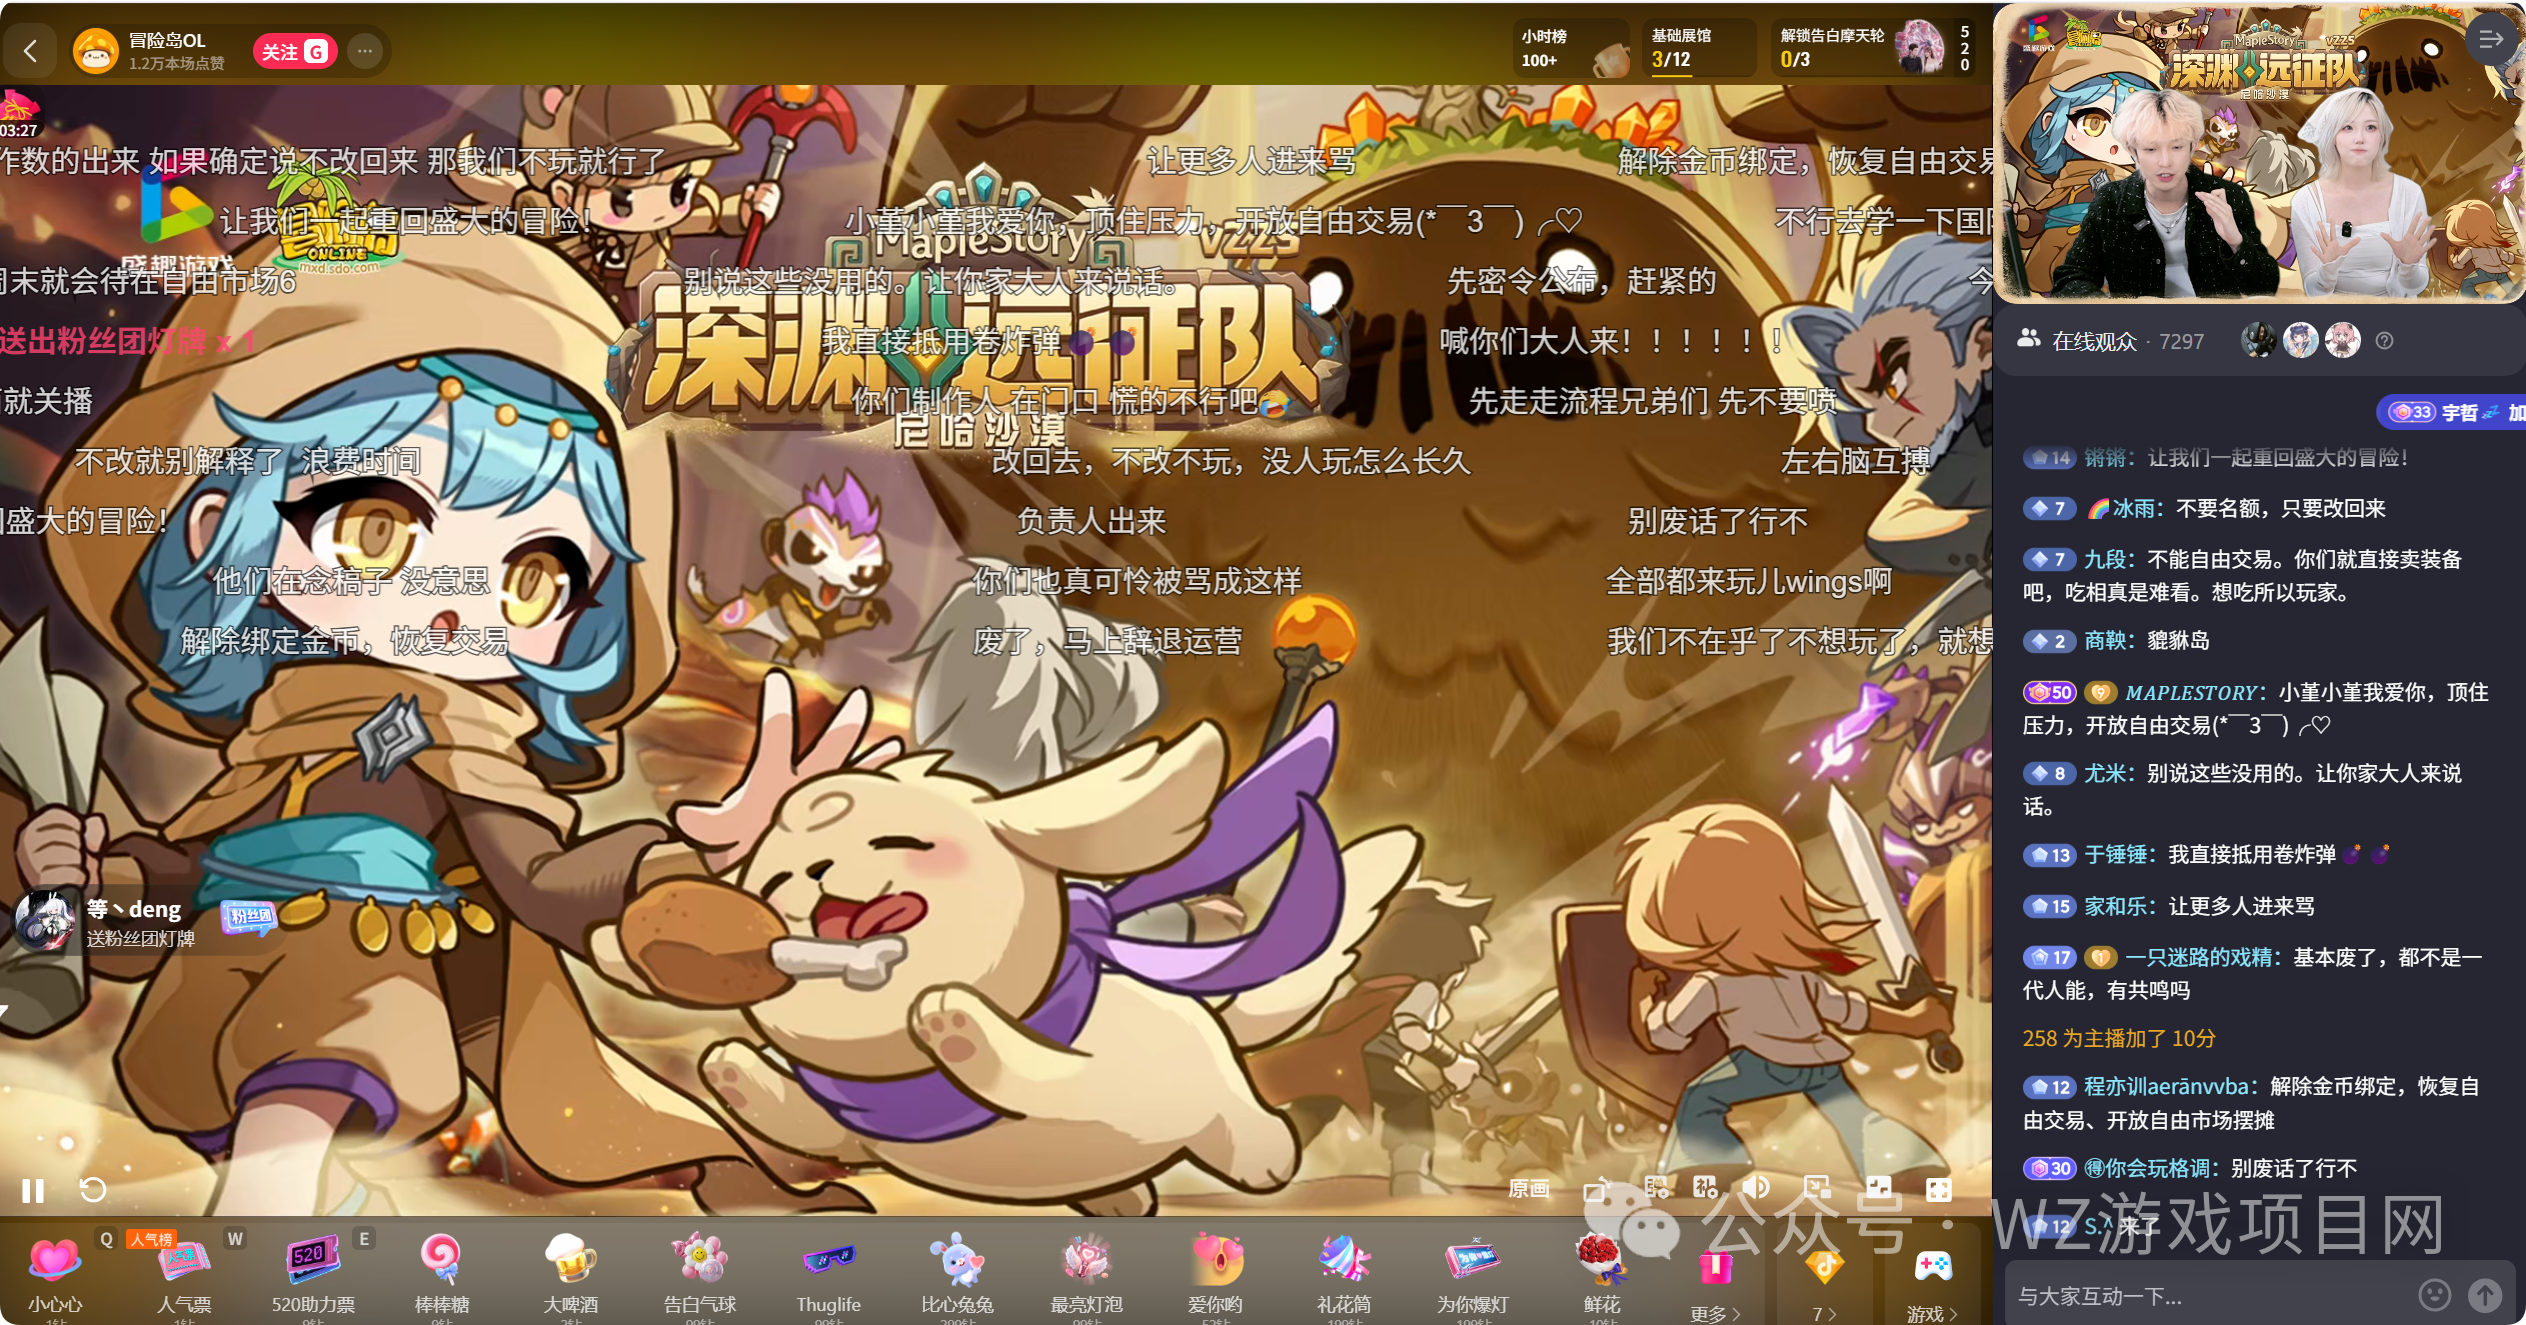Viewport: 2526px width, 1325px height.
Task: Open the three-dot more options menu
Action: point(365,51)
